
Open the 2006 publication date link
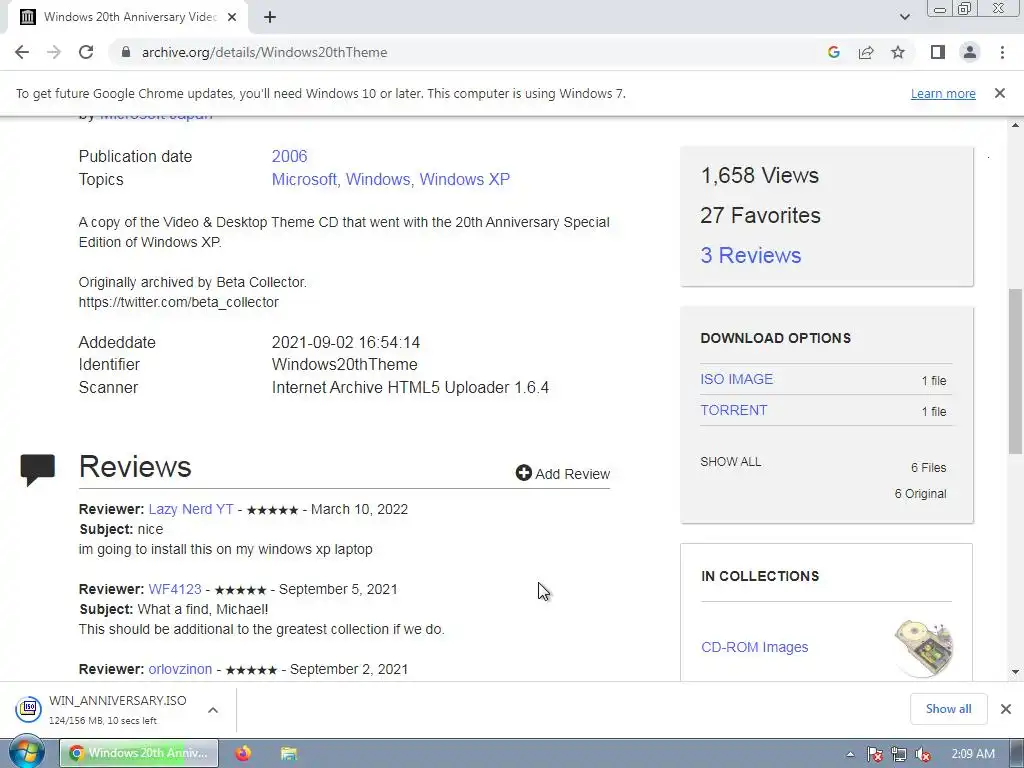[x=289, y=157]
